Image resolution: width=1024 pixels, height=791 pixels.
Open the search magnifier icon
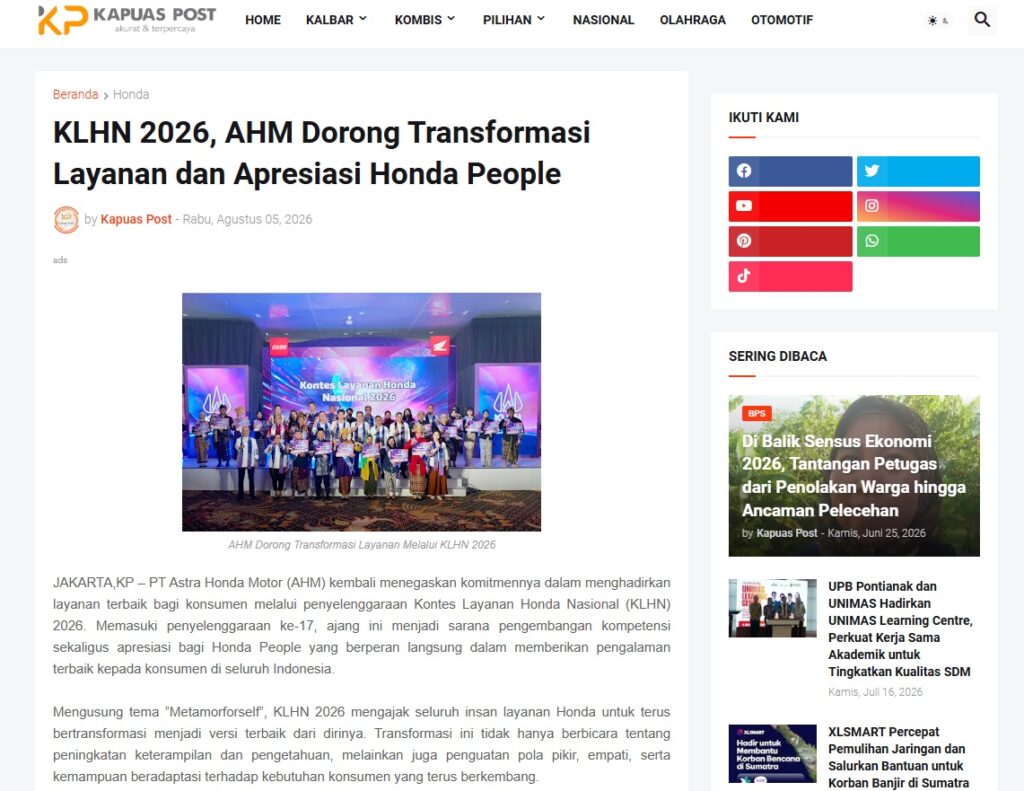click(982, 20)
